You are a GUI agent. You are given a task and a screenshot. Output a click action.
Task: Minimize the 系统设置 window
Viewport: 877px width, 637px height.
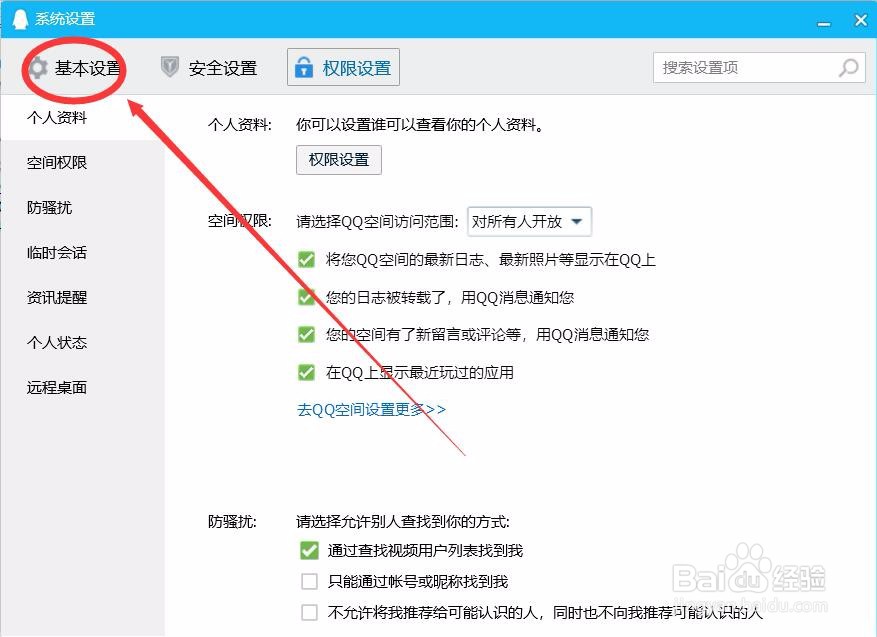click(824, 22)
